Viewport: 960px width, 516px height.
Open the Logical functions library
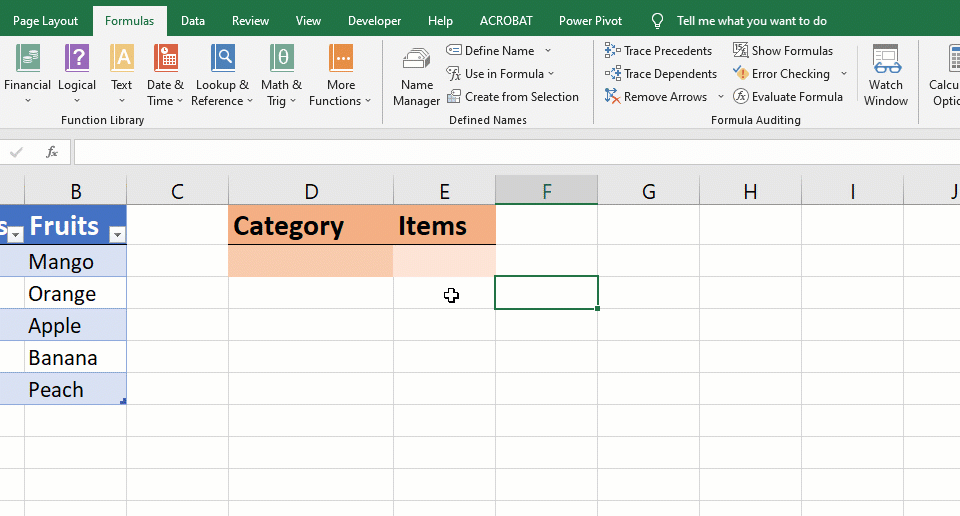[77, 75]
